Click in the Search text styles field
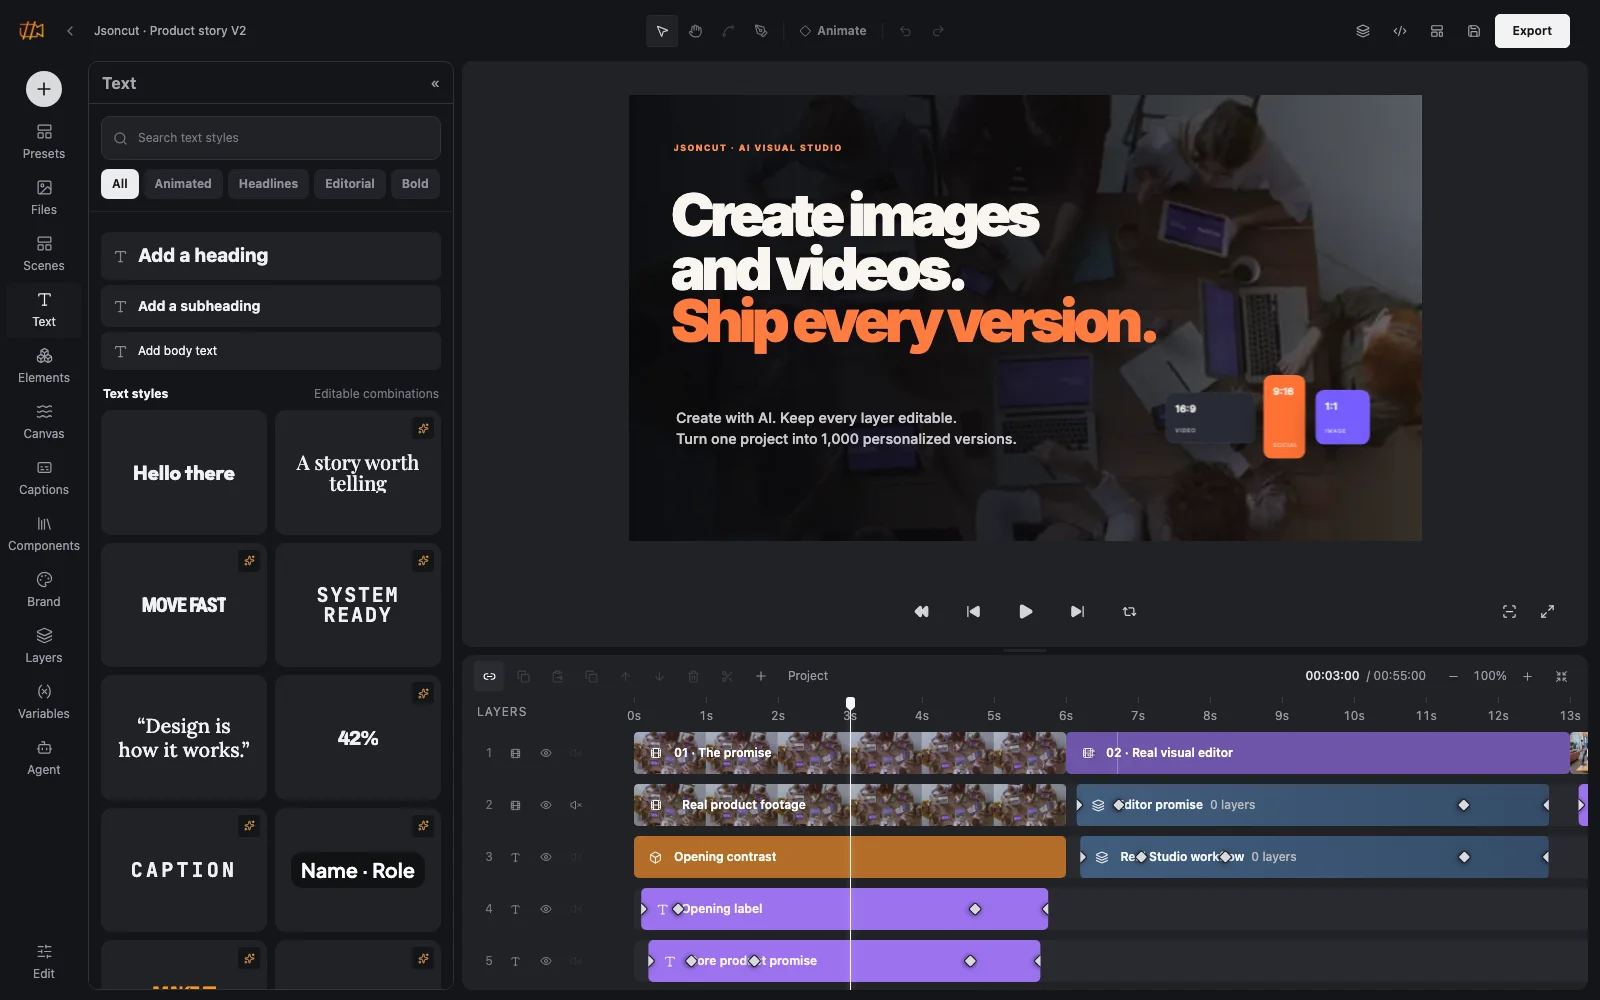The height and width of the screenshot is (1000, 1600). coord(271,138)
